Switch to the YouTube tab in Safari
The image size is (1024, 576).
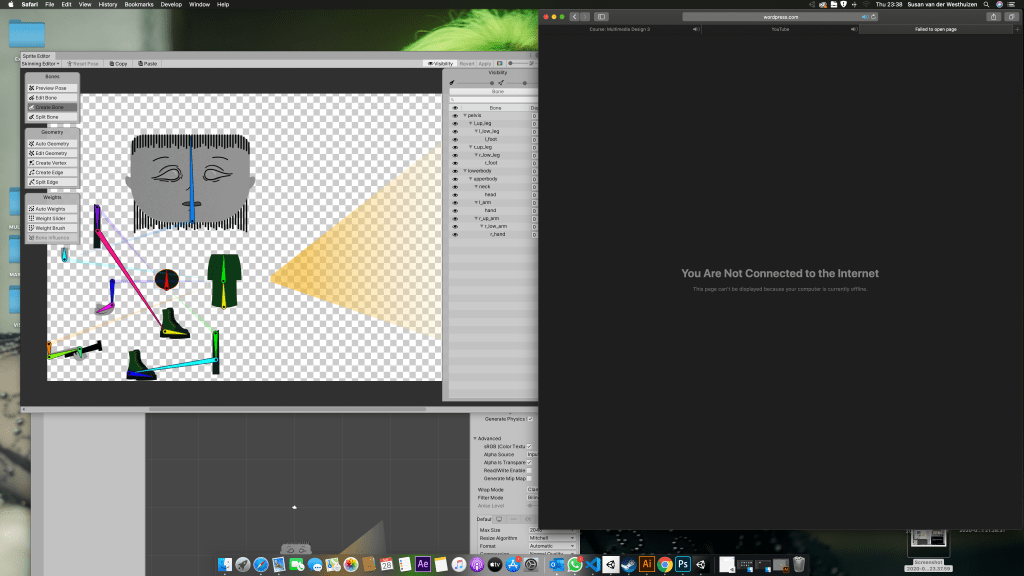pyautogui.click(x=779, y=29)
